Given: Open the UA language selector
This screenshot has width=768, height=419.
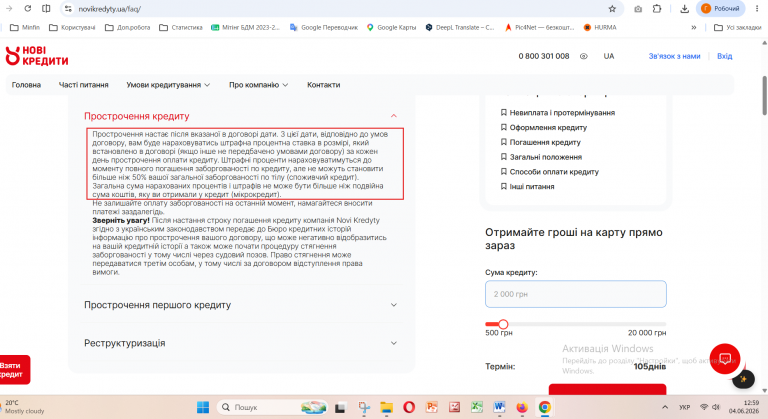Looking at the screenshot, I should point(608,56).
